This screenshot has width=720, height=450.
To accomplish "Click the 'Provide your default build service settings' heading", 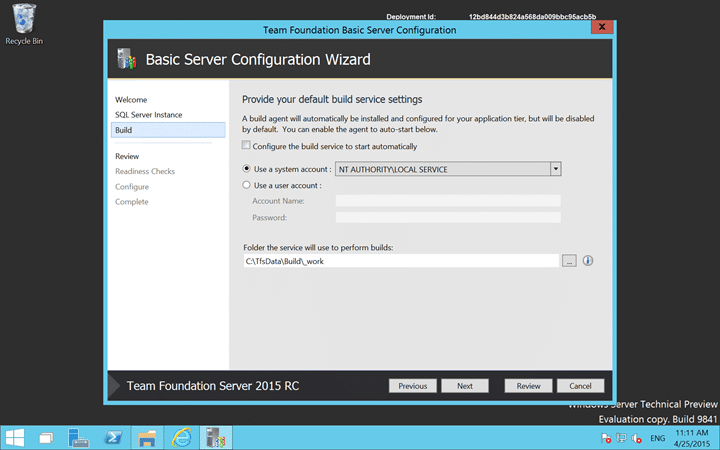I will [x=332, y=99].
